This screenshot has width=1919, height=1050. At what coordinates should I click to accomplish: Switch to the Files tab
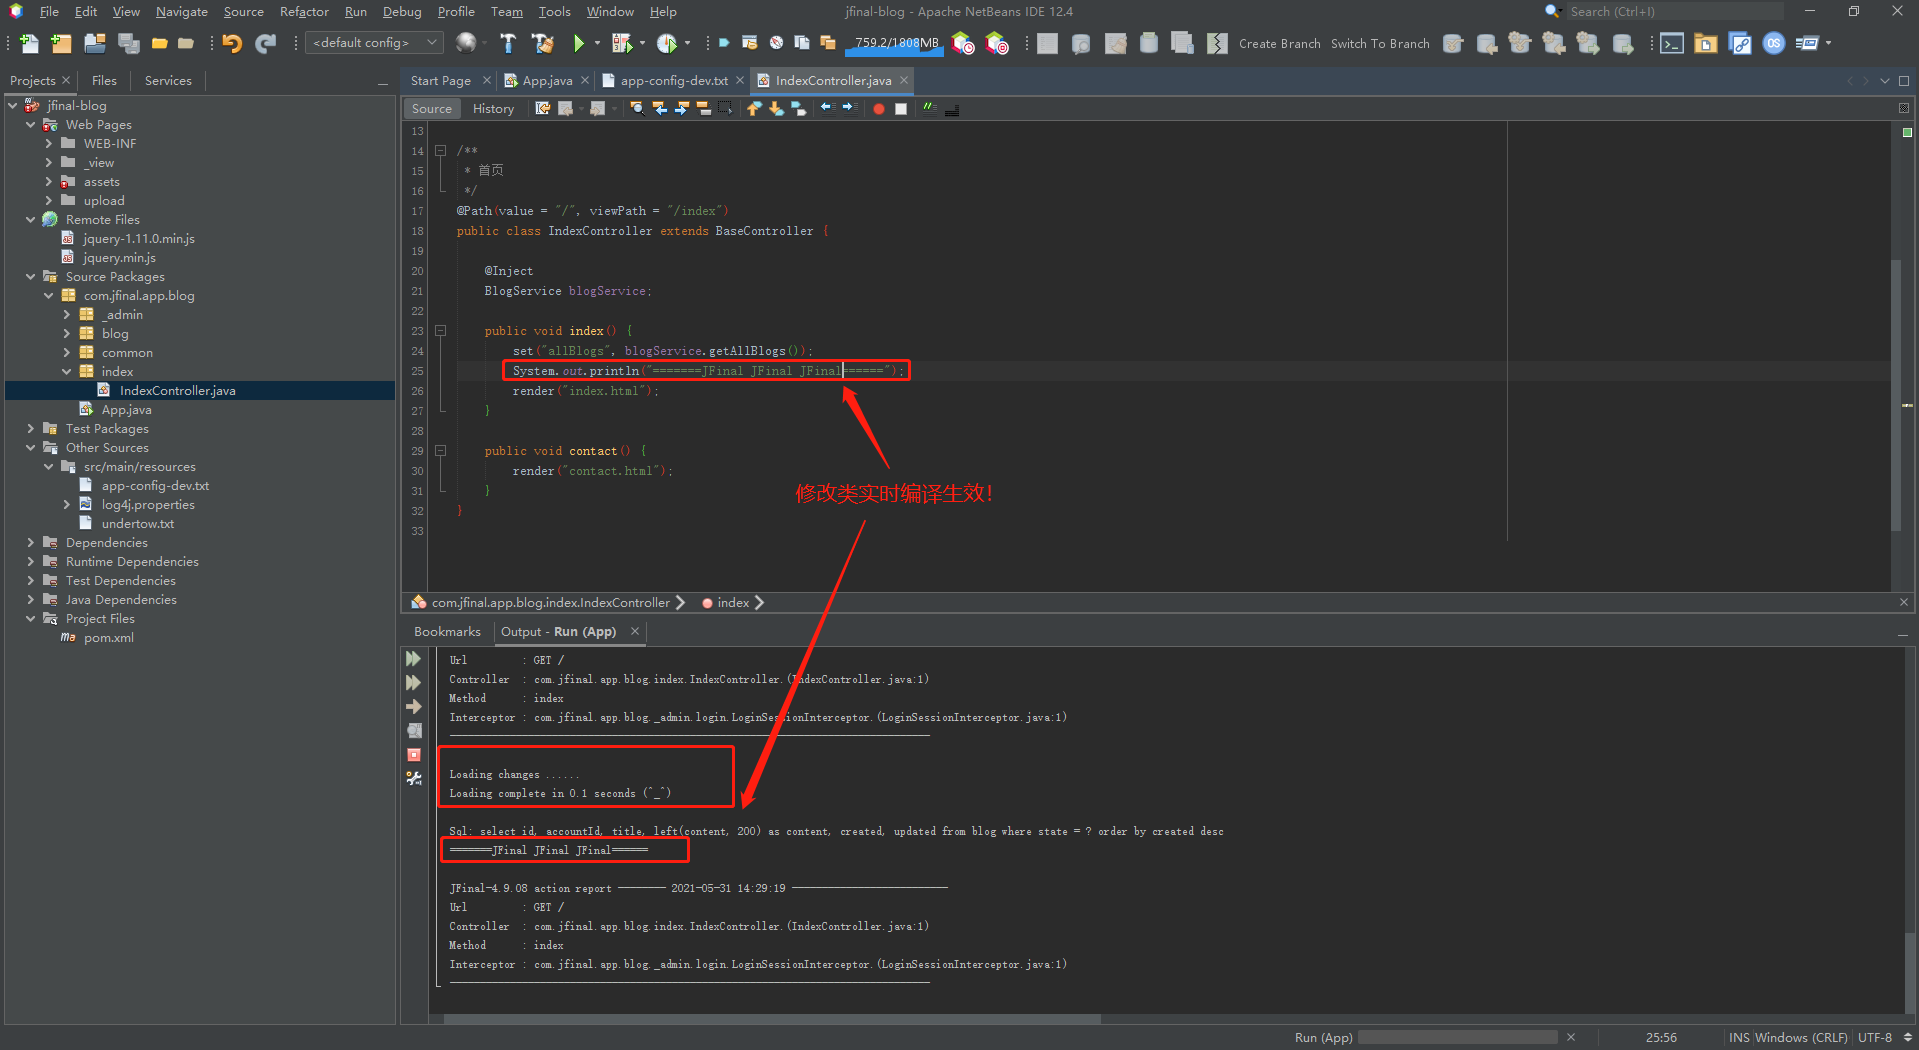coord(104,80)
